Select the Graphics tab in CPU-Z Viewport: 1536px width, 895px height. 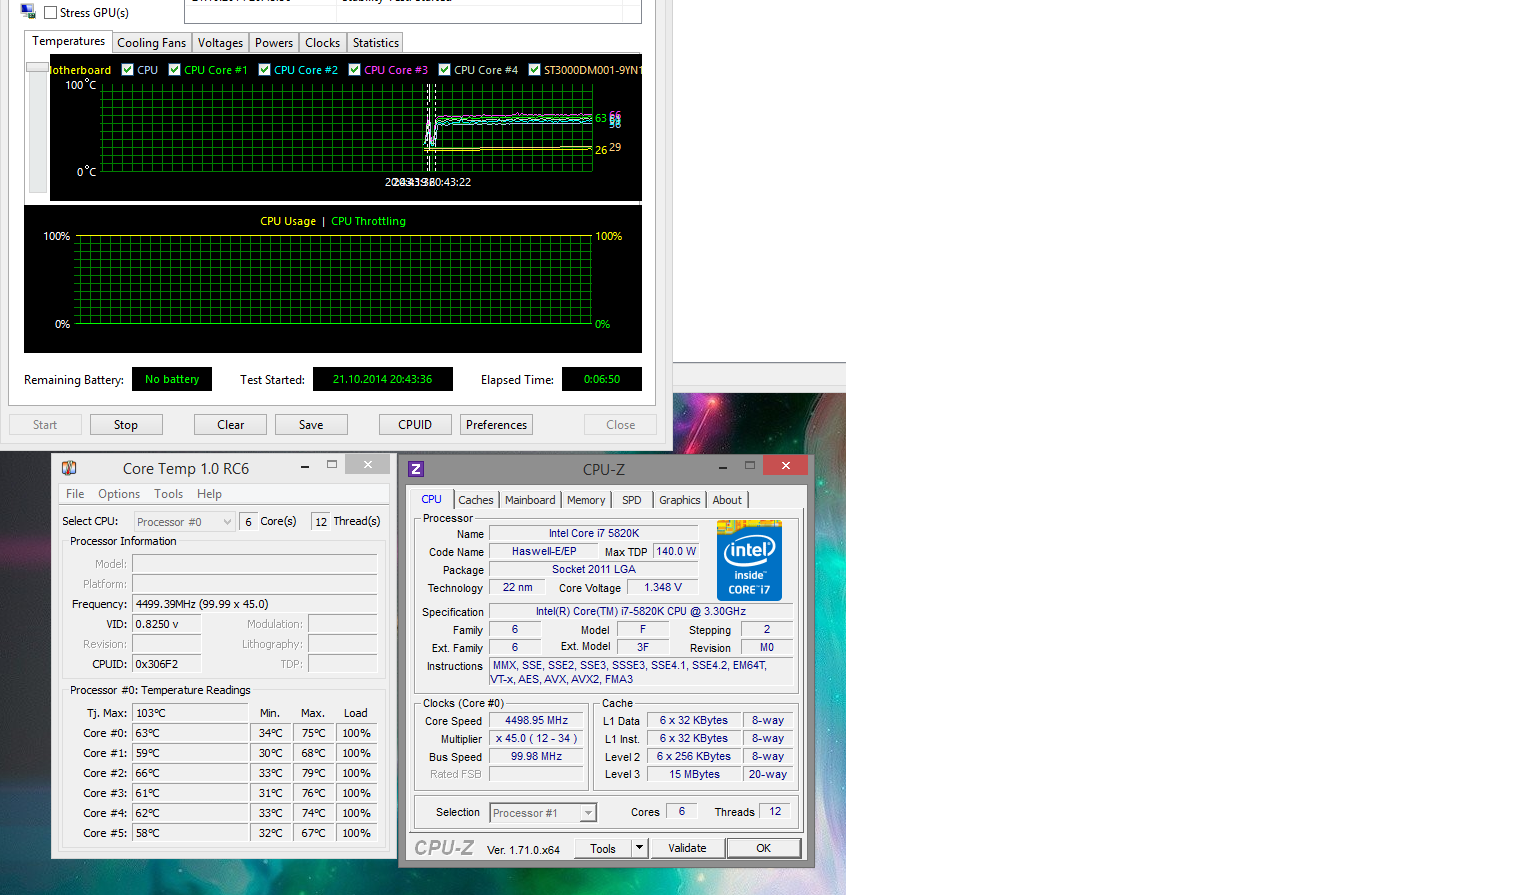[x=680, y=500]
